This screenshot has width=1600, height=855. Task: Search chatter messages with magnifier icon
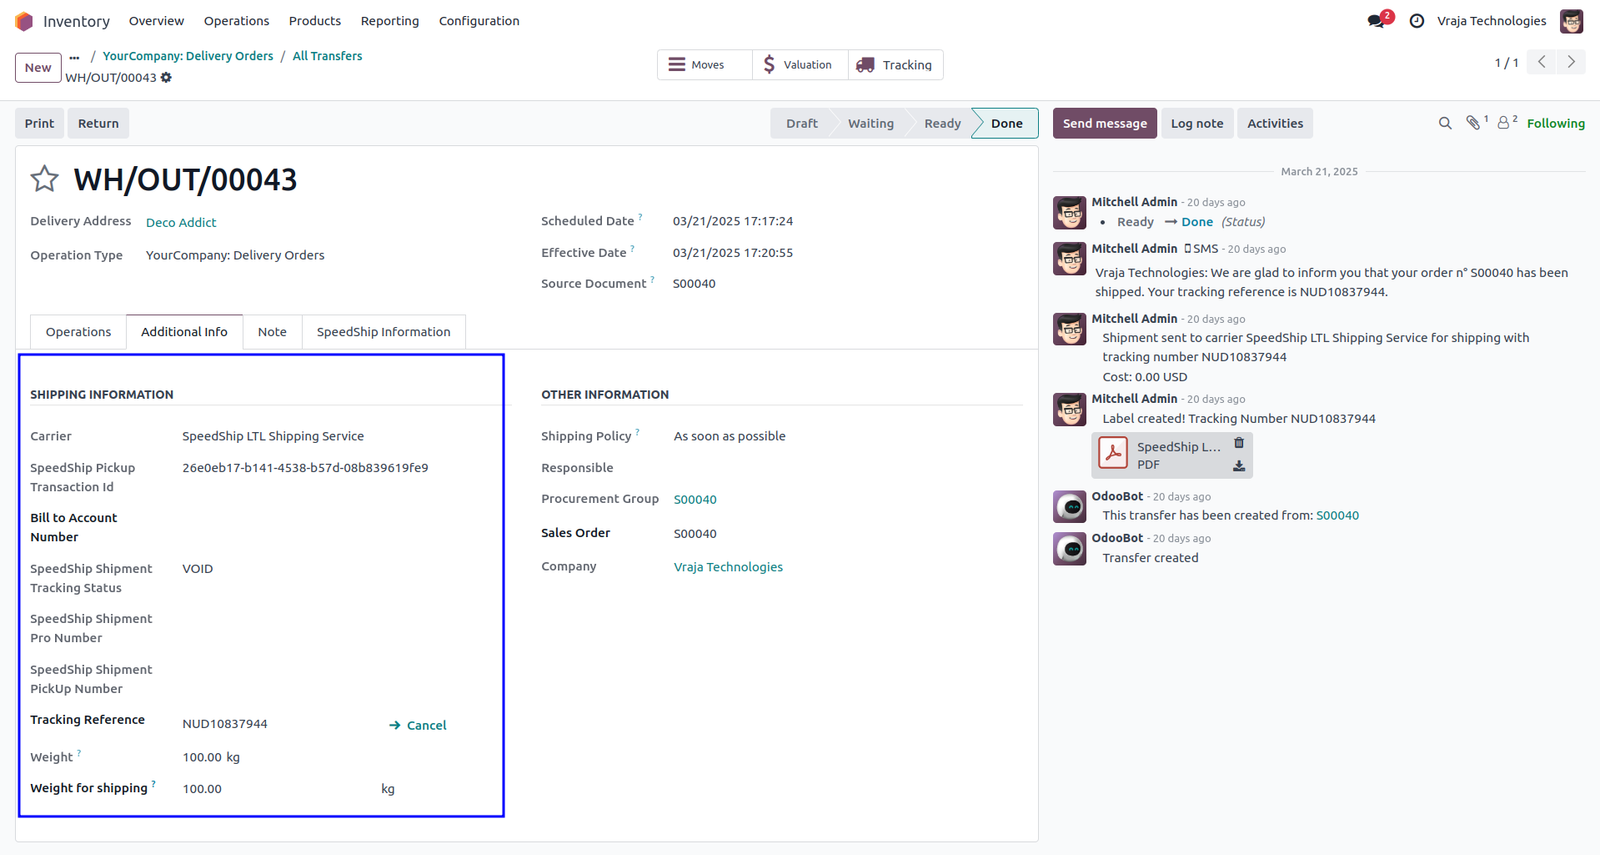[1445, 124]
